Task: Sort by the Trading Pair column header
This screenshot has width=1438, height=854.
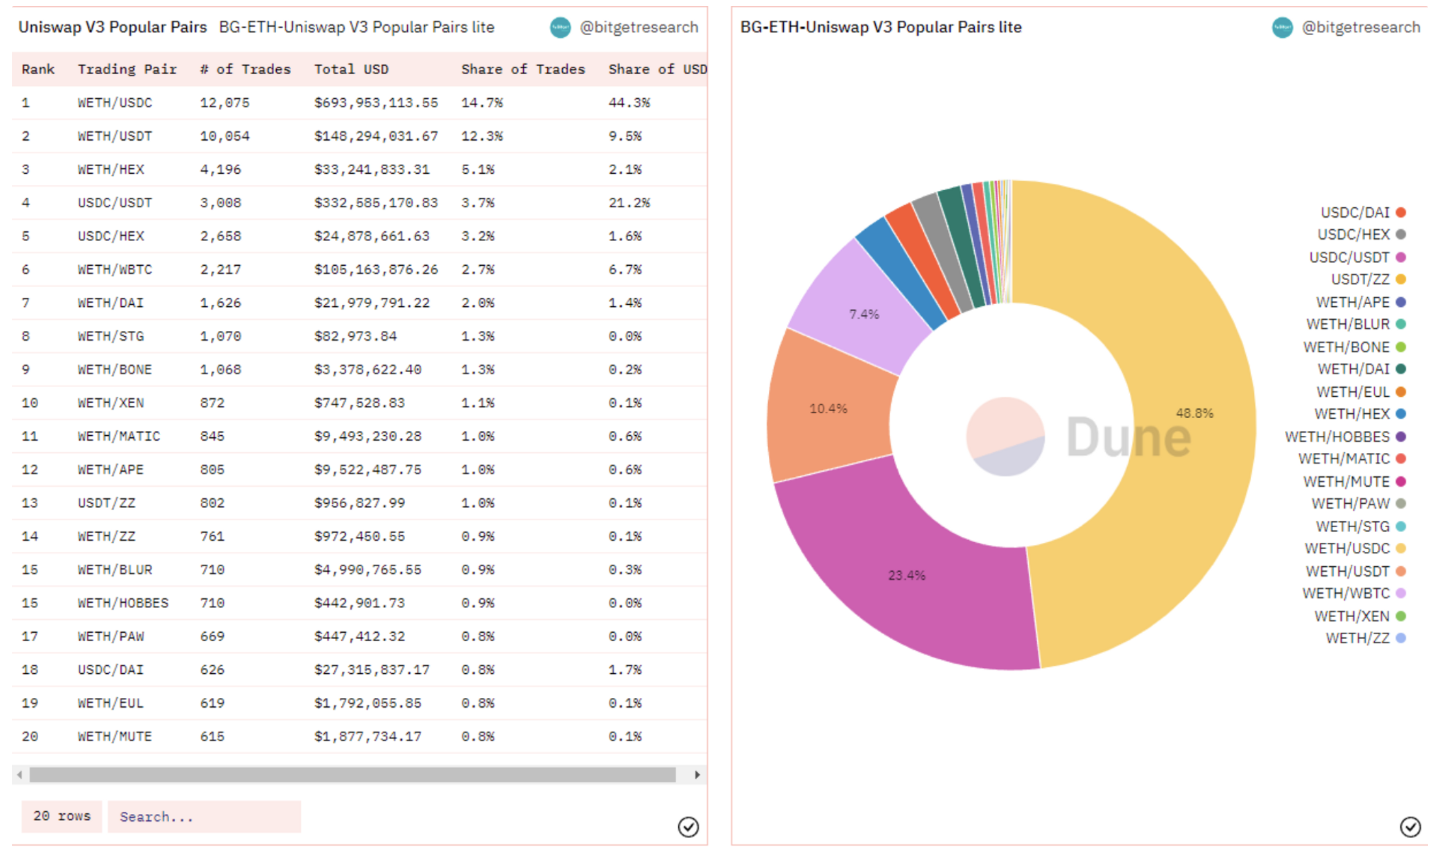Action: point(127,69)
